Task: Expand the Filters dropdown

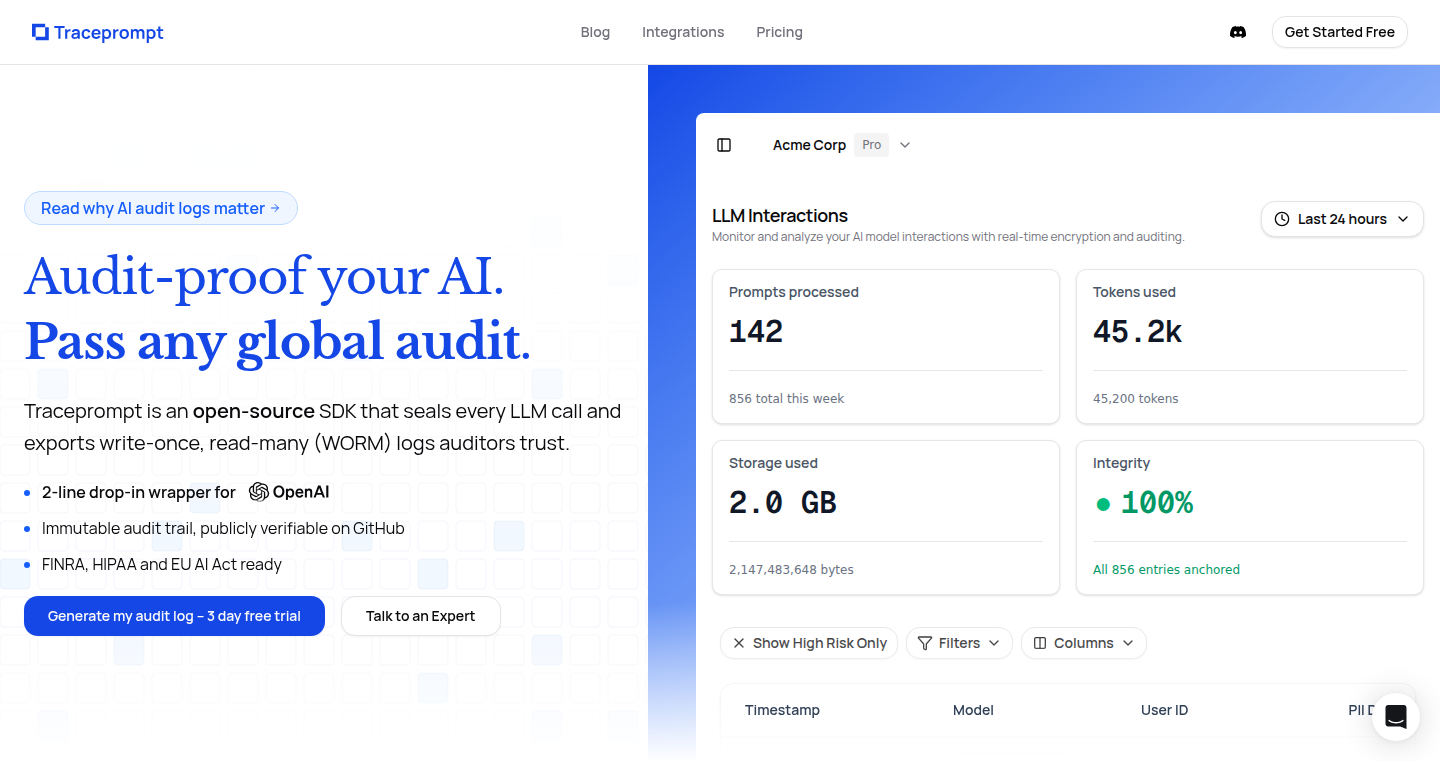Action: (959, 643)
